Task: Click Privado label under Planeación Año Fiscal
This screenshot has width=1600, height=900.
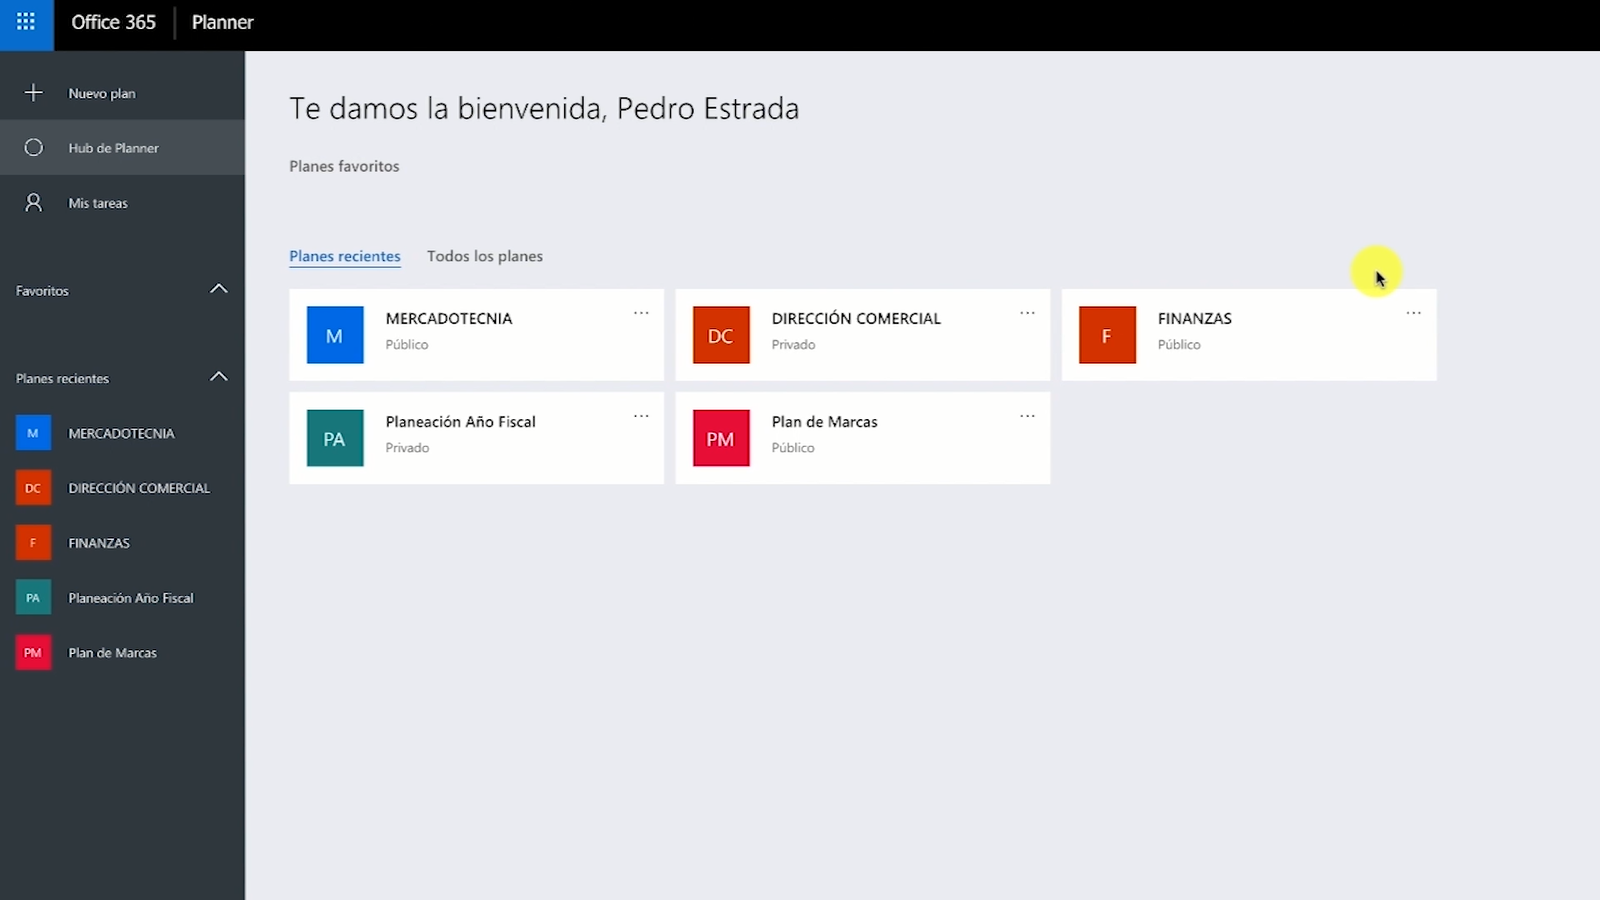Action: coord(407,447)
